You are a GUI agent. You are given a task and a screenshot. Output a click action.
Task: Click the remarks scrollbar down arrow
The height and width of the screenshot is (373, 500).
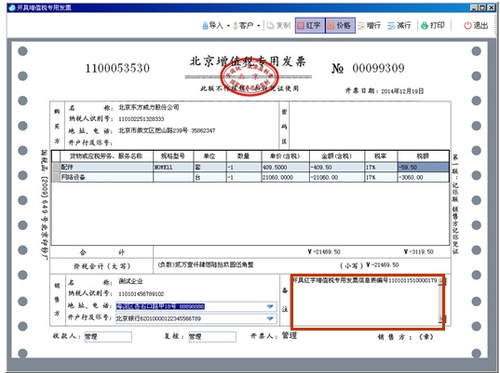coord(442,320)
